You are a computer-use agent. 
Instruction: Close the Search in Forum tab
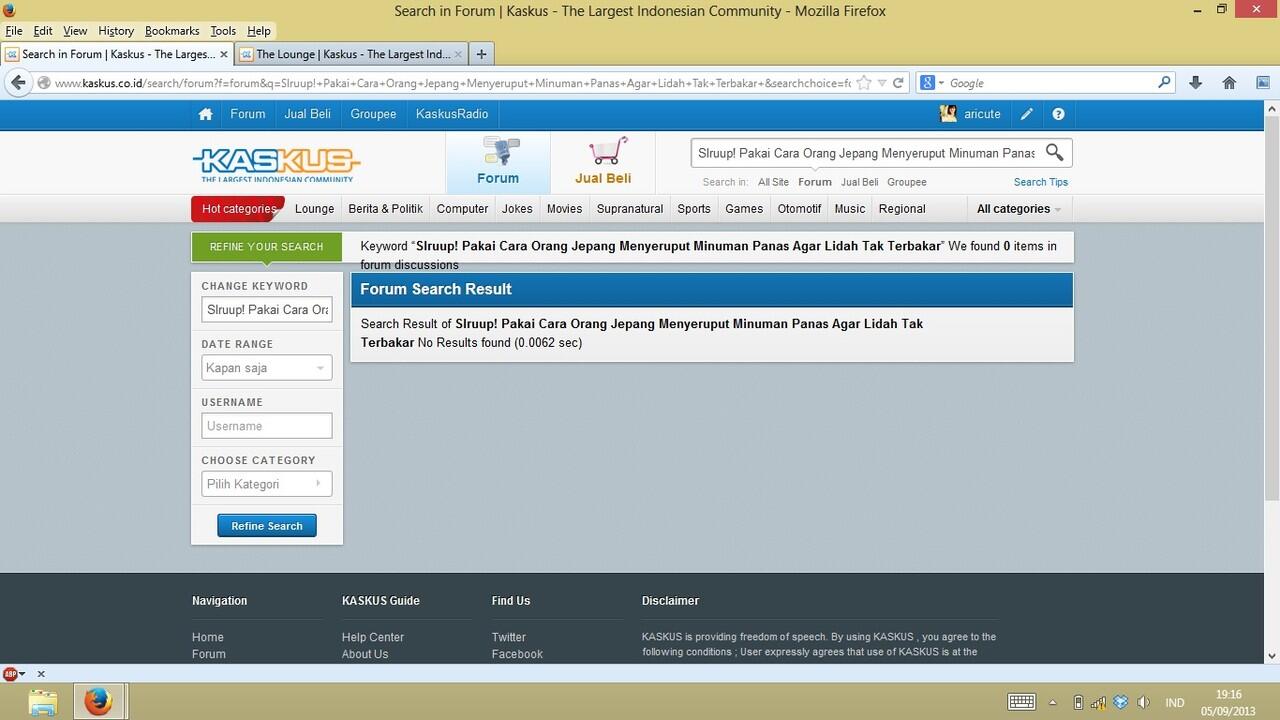[x=223, y=54]
